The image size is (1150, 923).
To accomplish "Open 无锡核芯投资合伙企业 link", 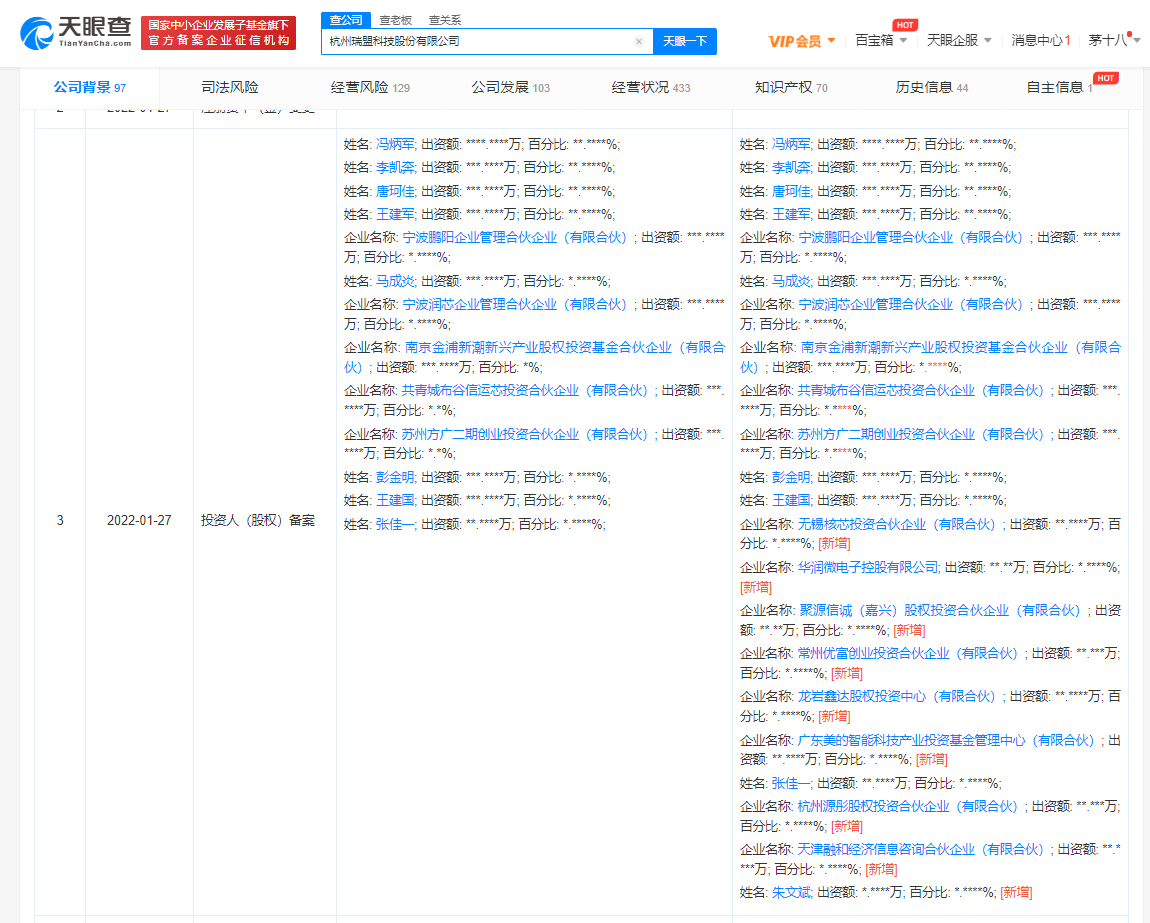I will point(897,525).
